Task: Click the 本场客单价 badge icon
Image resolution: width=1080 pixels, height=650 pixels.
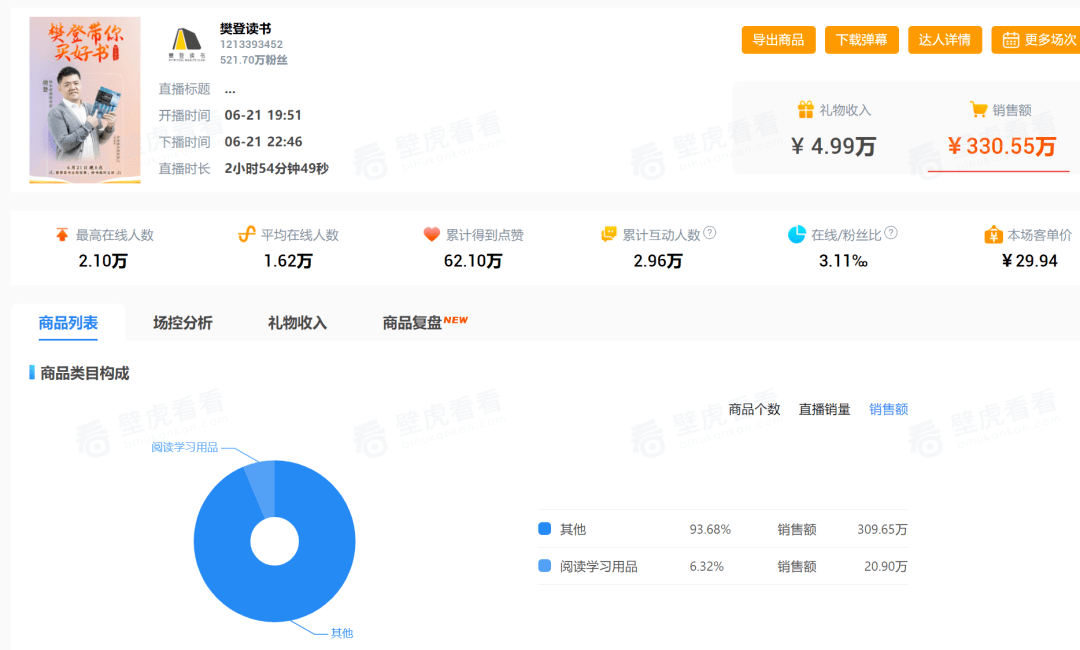Action: [993, 235]
